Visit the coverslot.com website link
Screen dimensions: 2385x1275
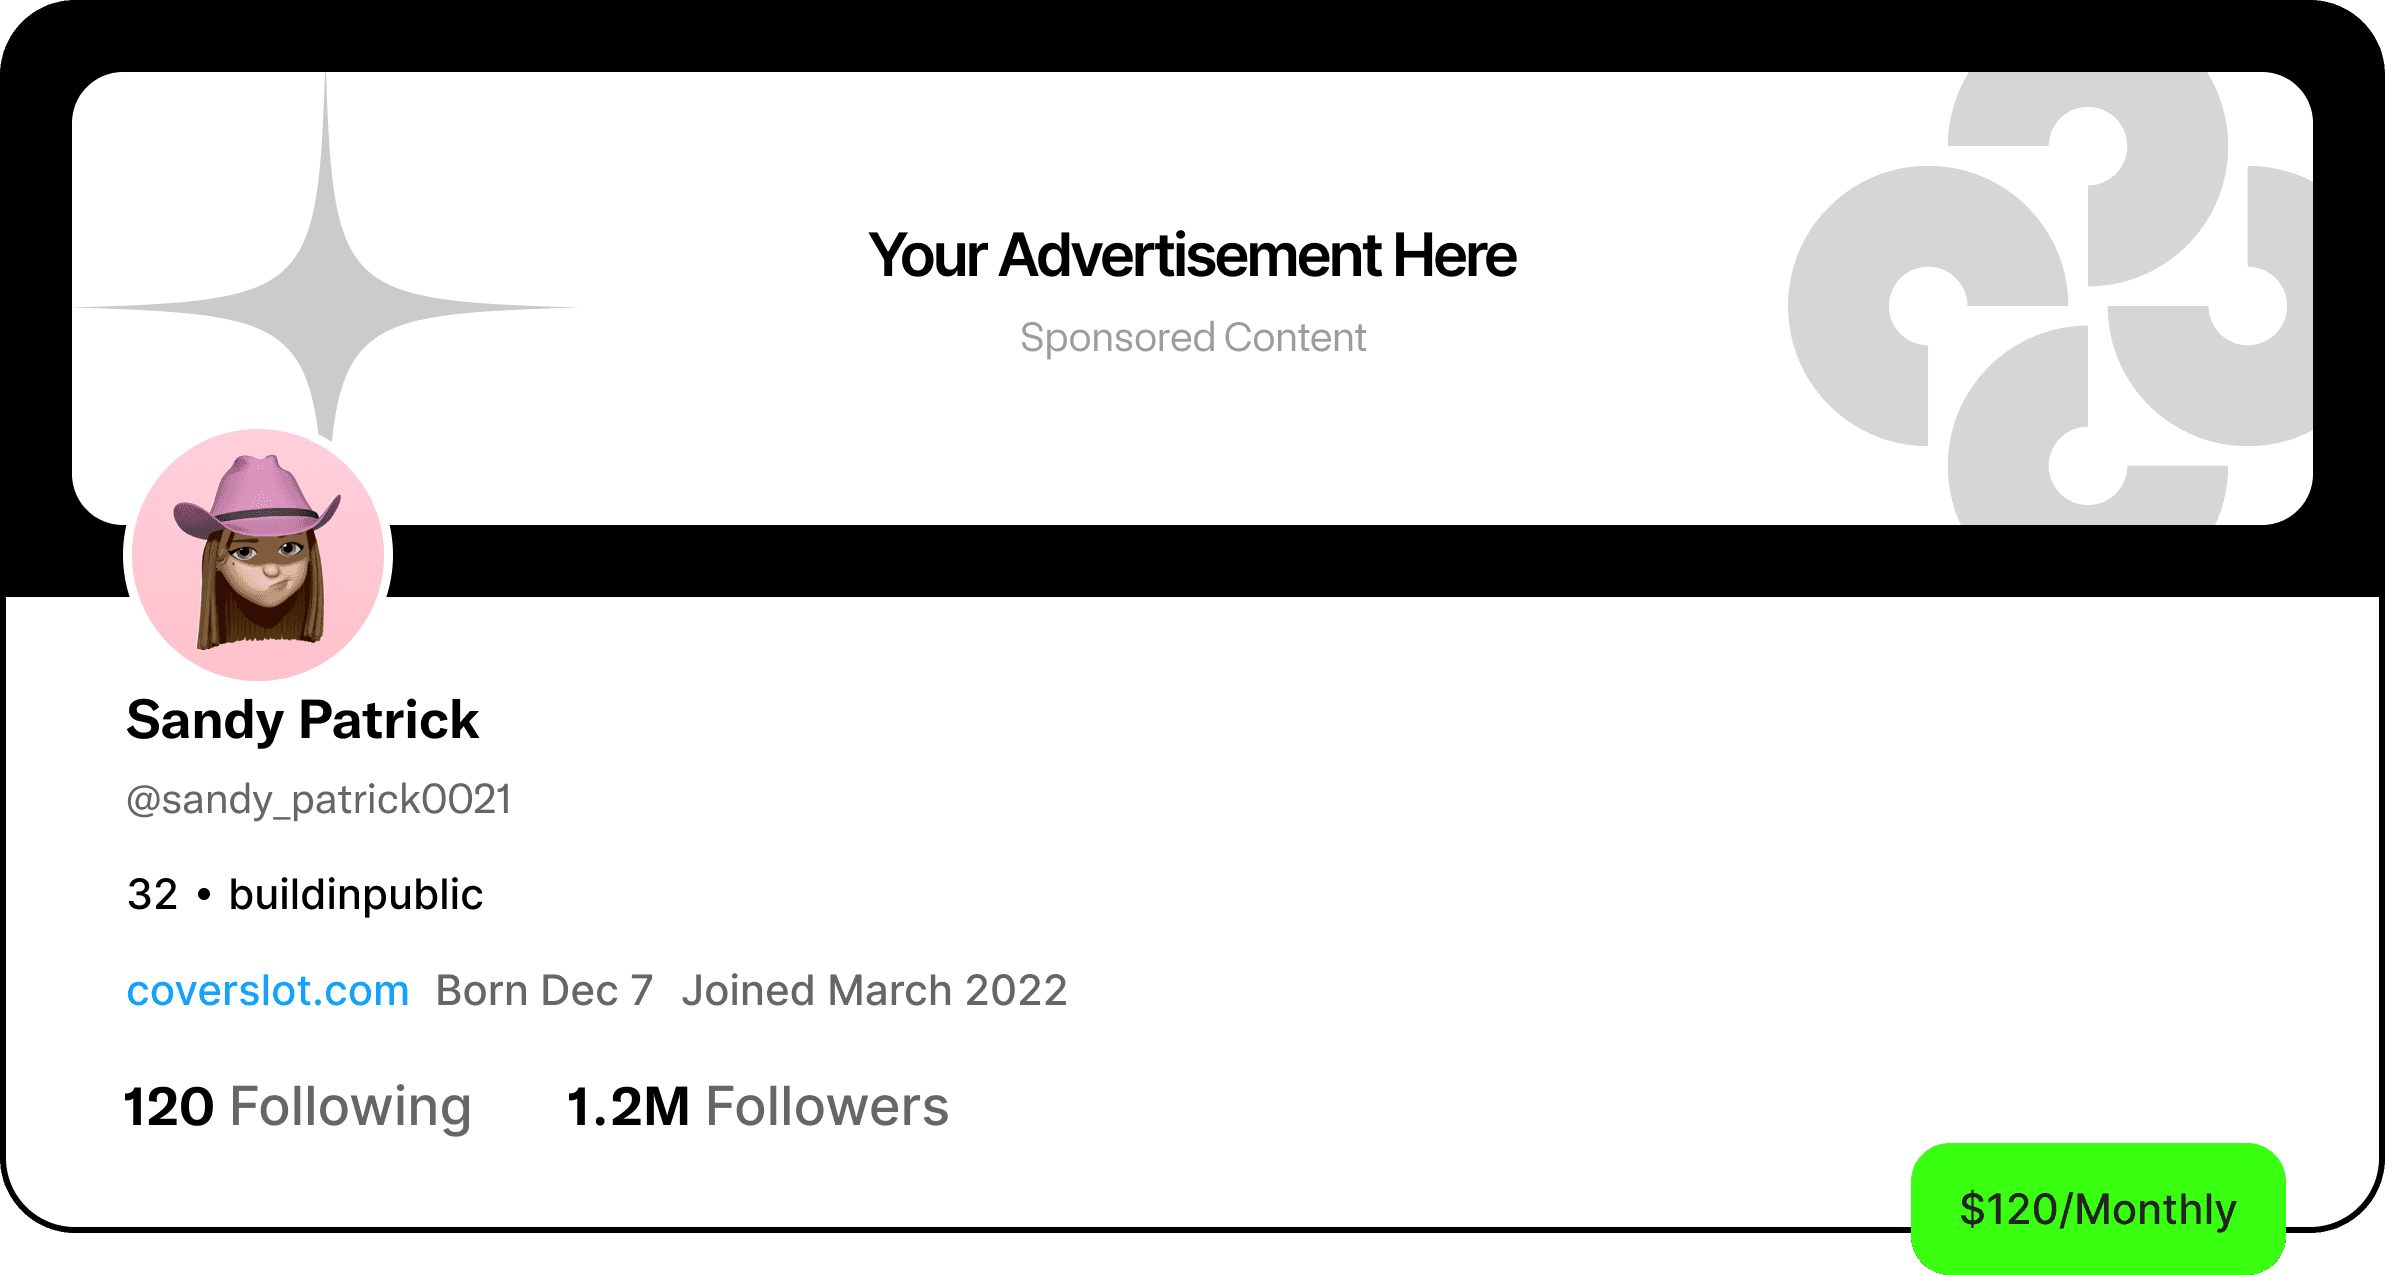point(268,991)
